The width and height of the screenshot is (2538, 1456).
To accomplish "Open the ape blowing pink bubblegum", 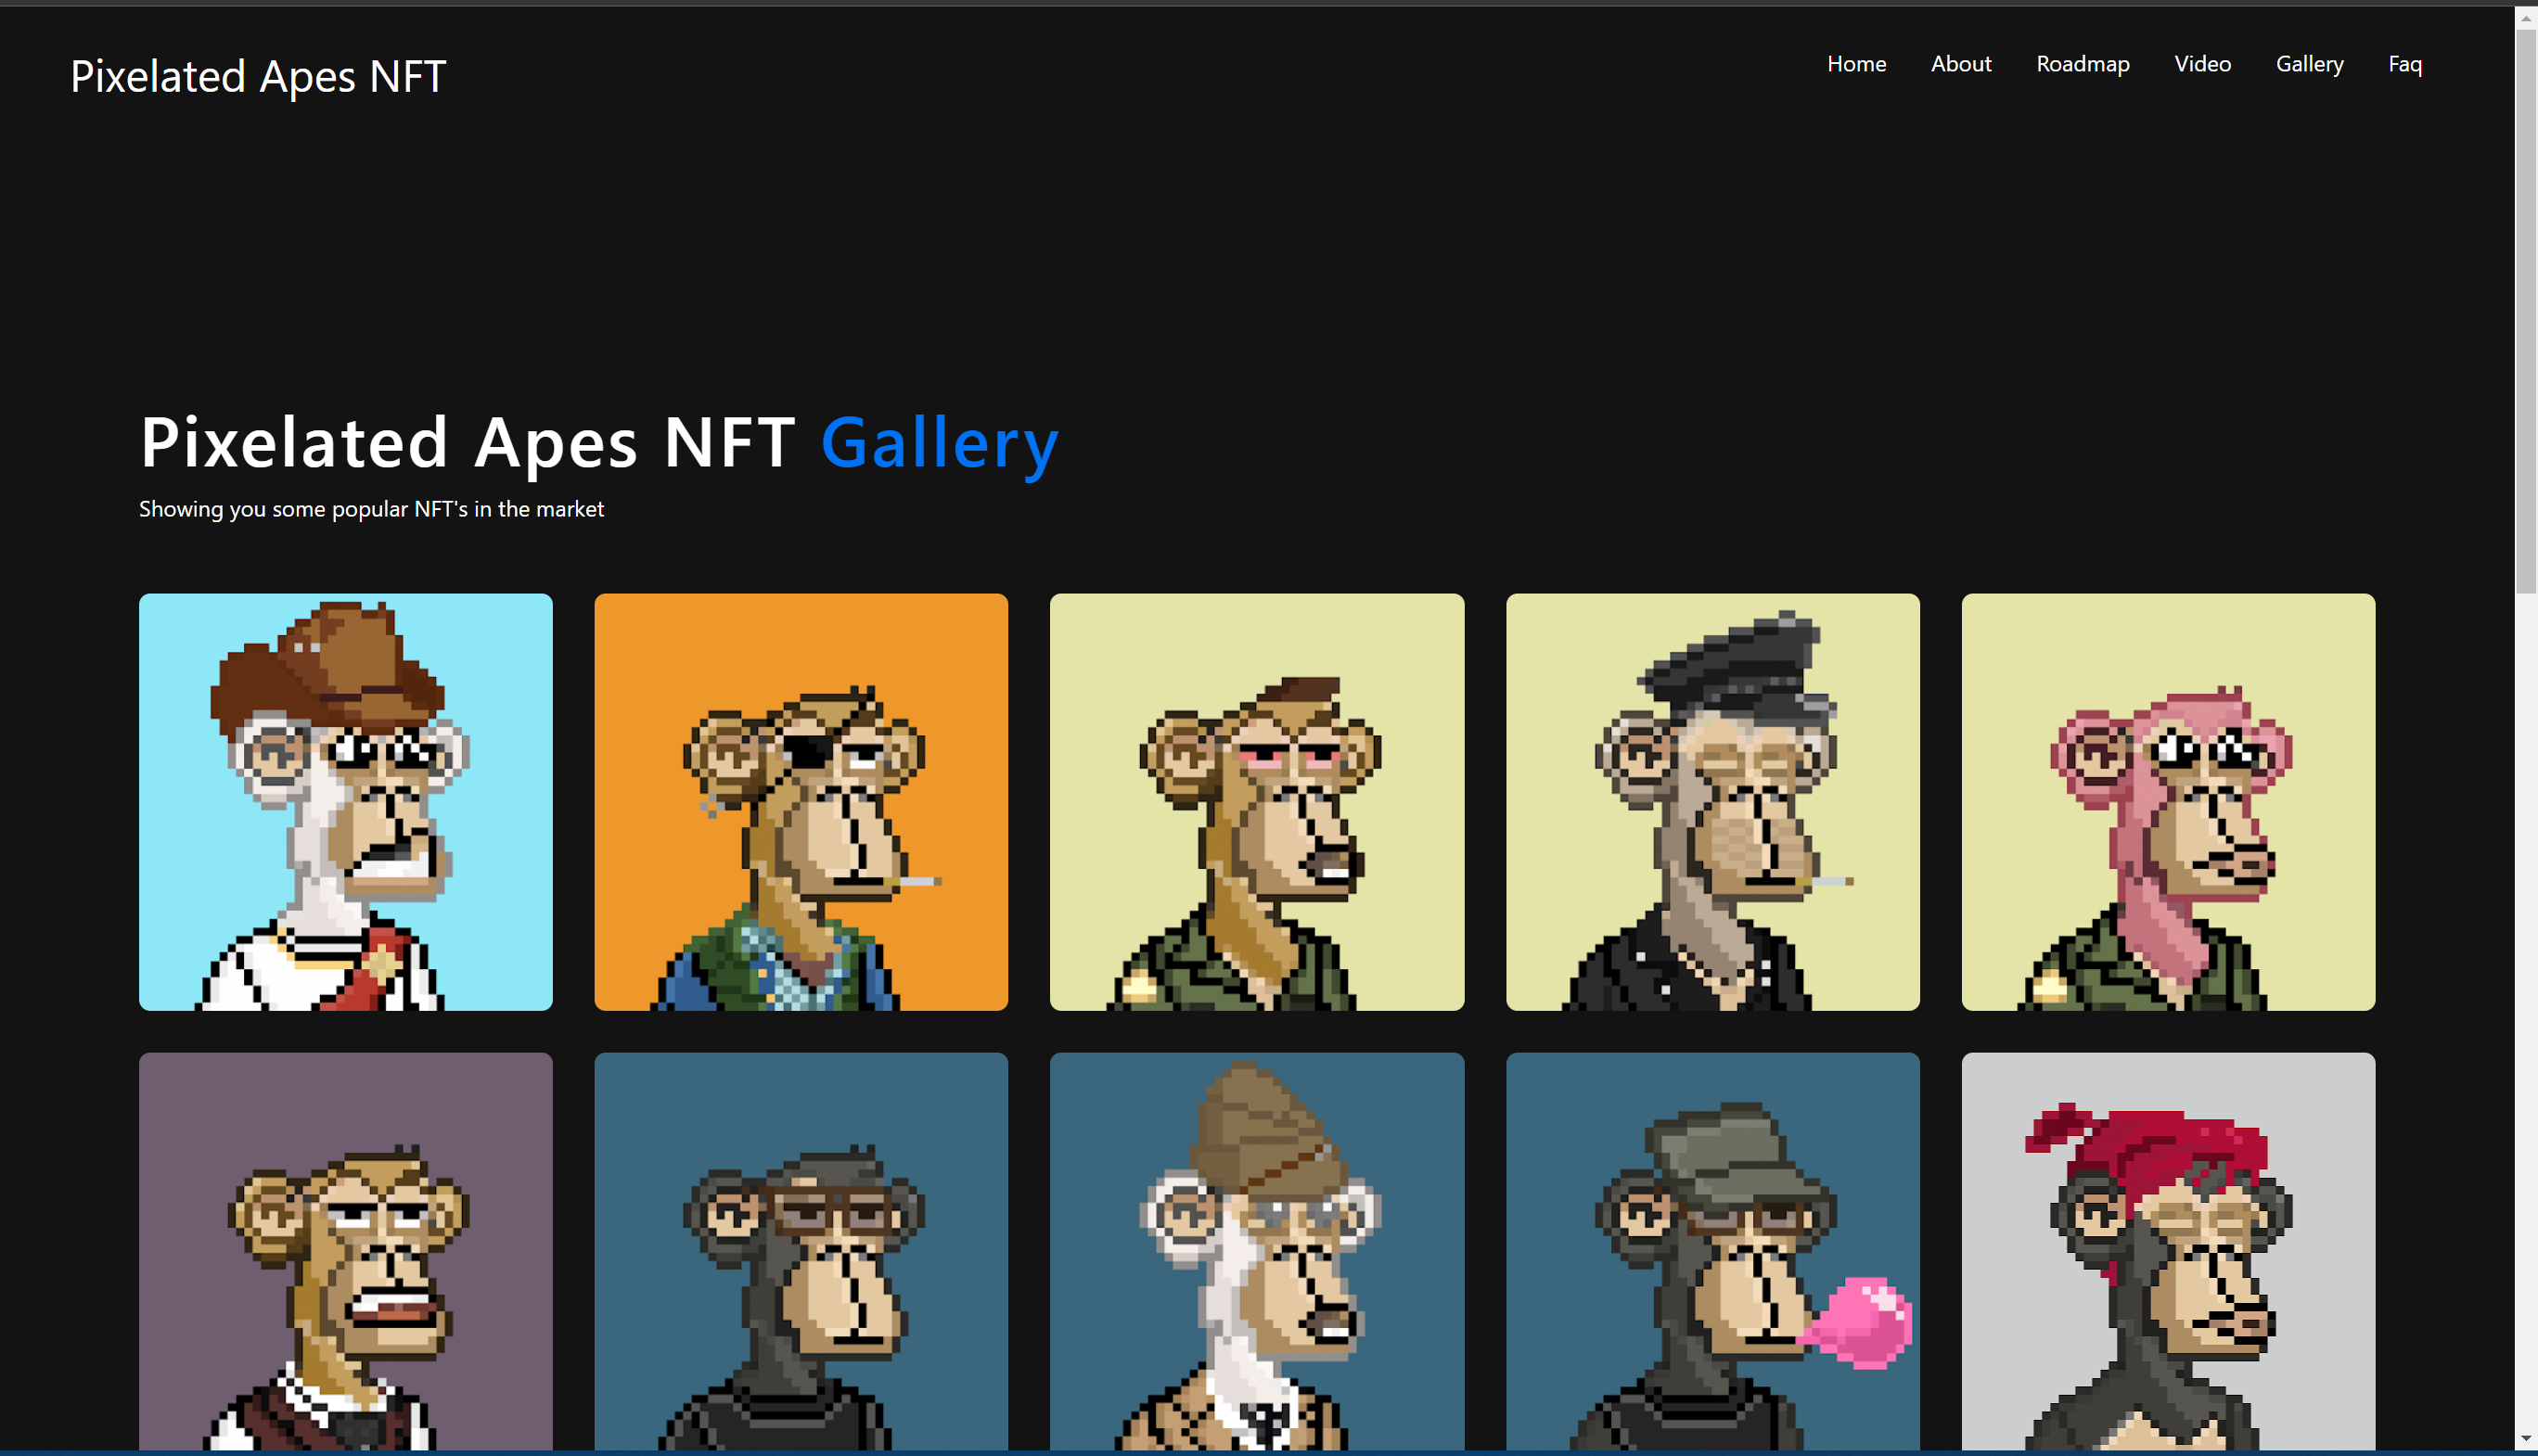I will pos(1712,1250).
